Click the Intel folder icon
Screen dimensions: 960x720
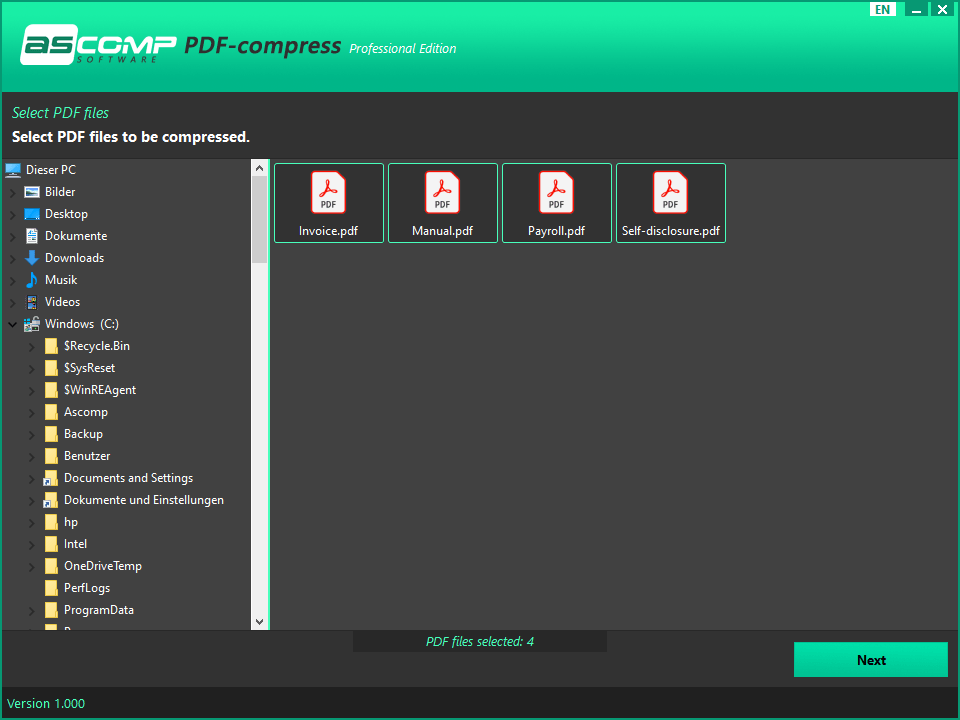click(x=51, y=544)
